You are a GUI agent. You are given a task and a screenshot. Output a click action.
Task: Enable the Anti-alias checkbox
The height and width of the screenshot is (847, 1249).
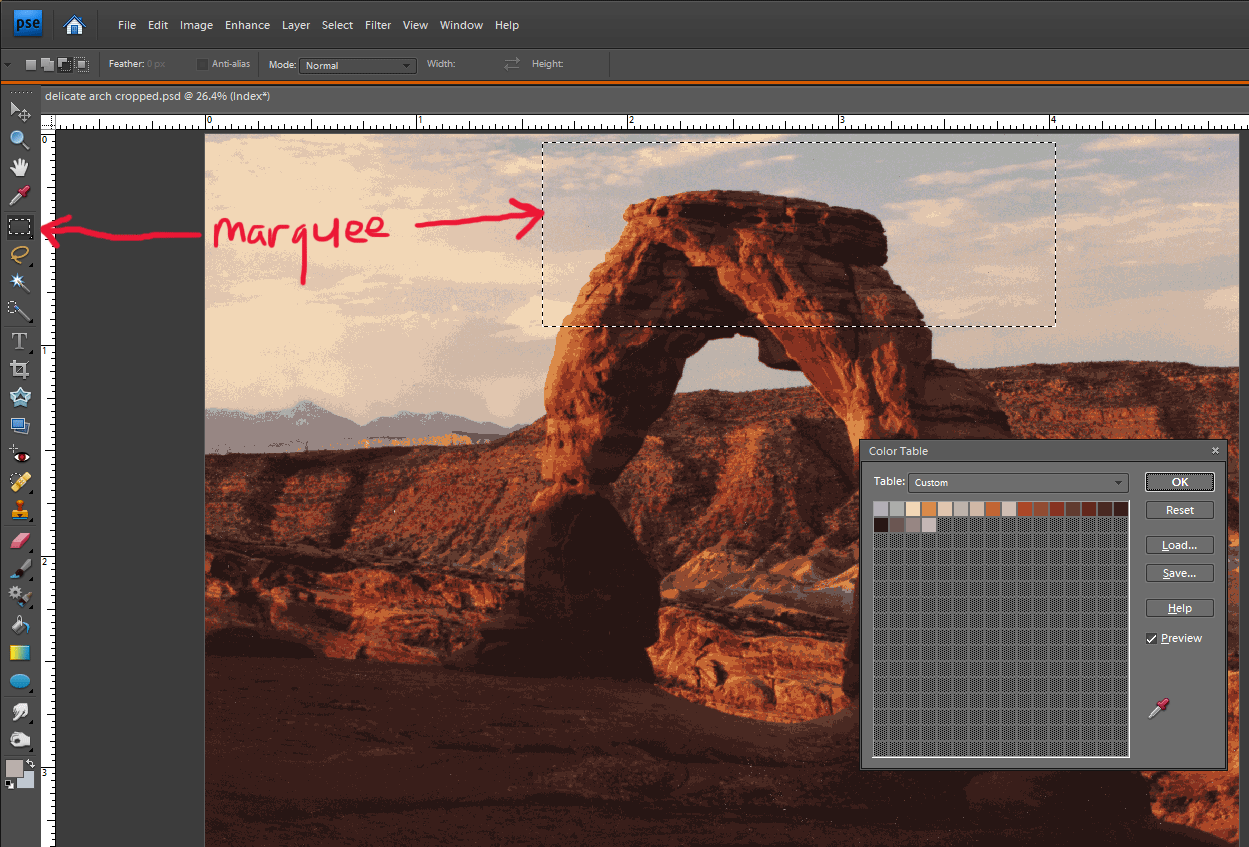203,65
